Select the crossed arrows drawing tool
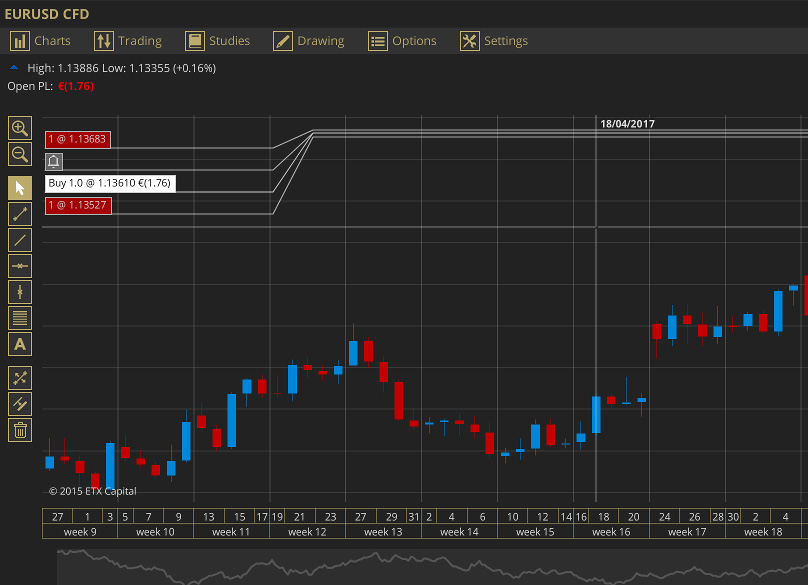 click(20, 378)
